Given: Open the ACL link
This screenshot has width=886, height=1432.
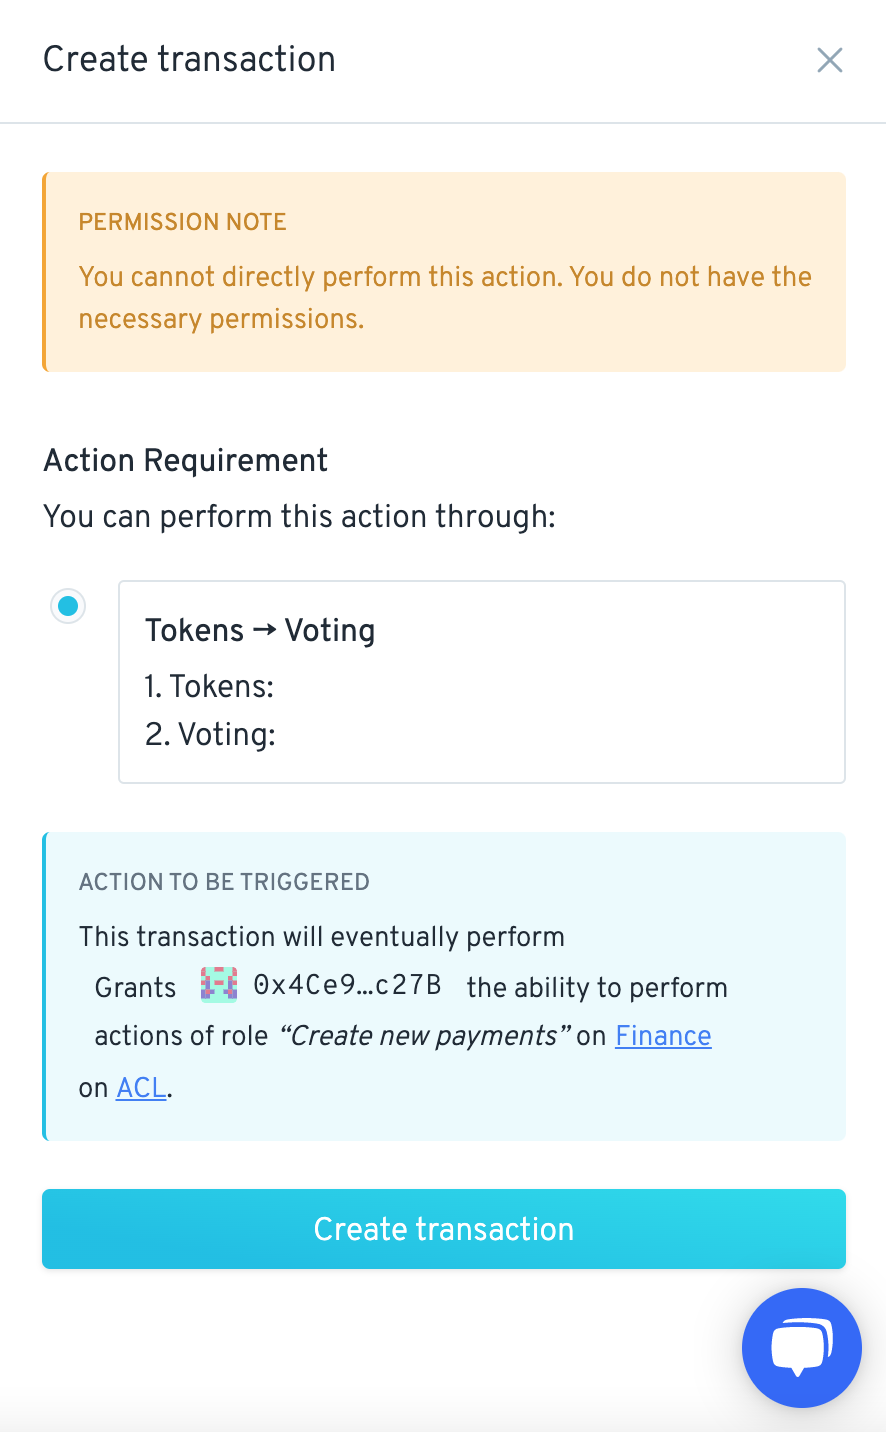Looking at the screenshot, I should pyautogui.click(x=141, y=1088).
